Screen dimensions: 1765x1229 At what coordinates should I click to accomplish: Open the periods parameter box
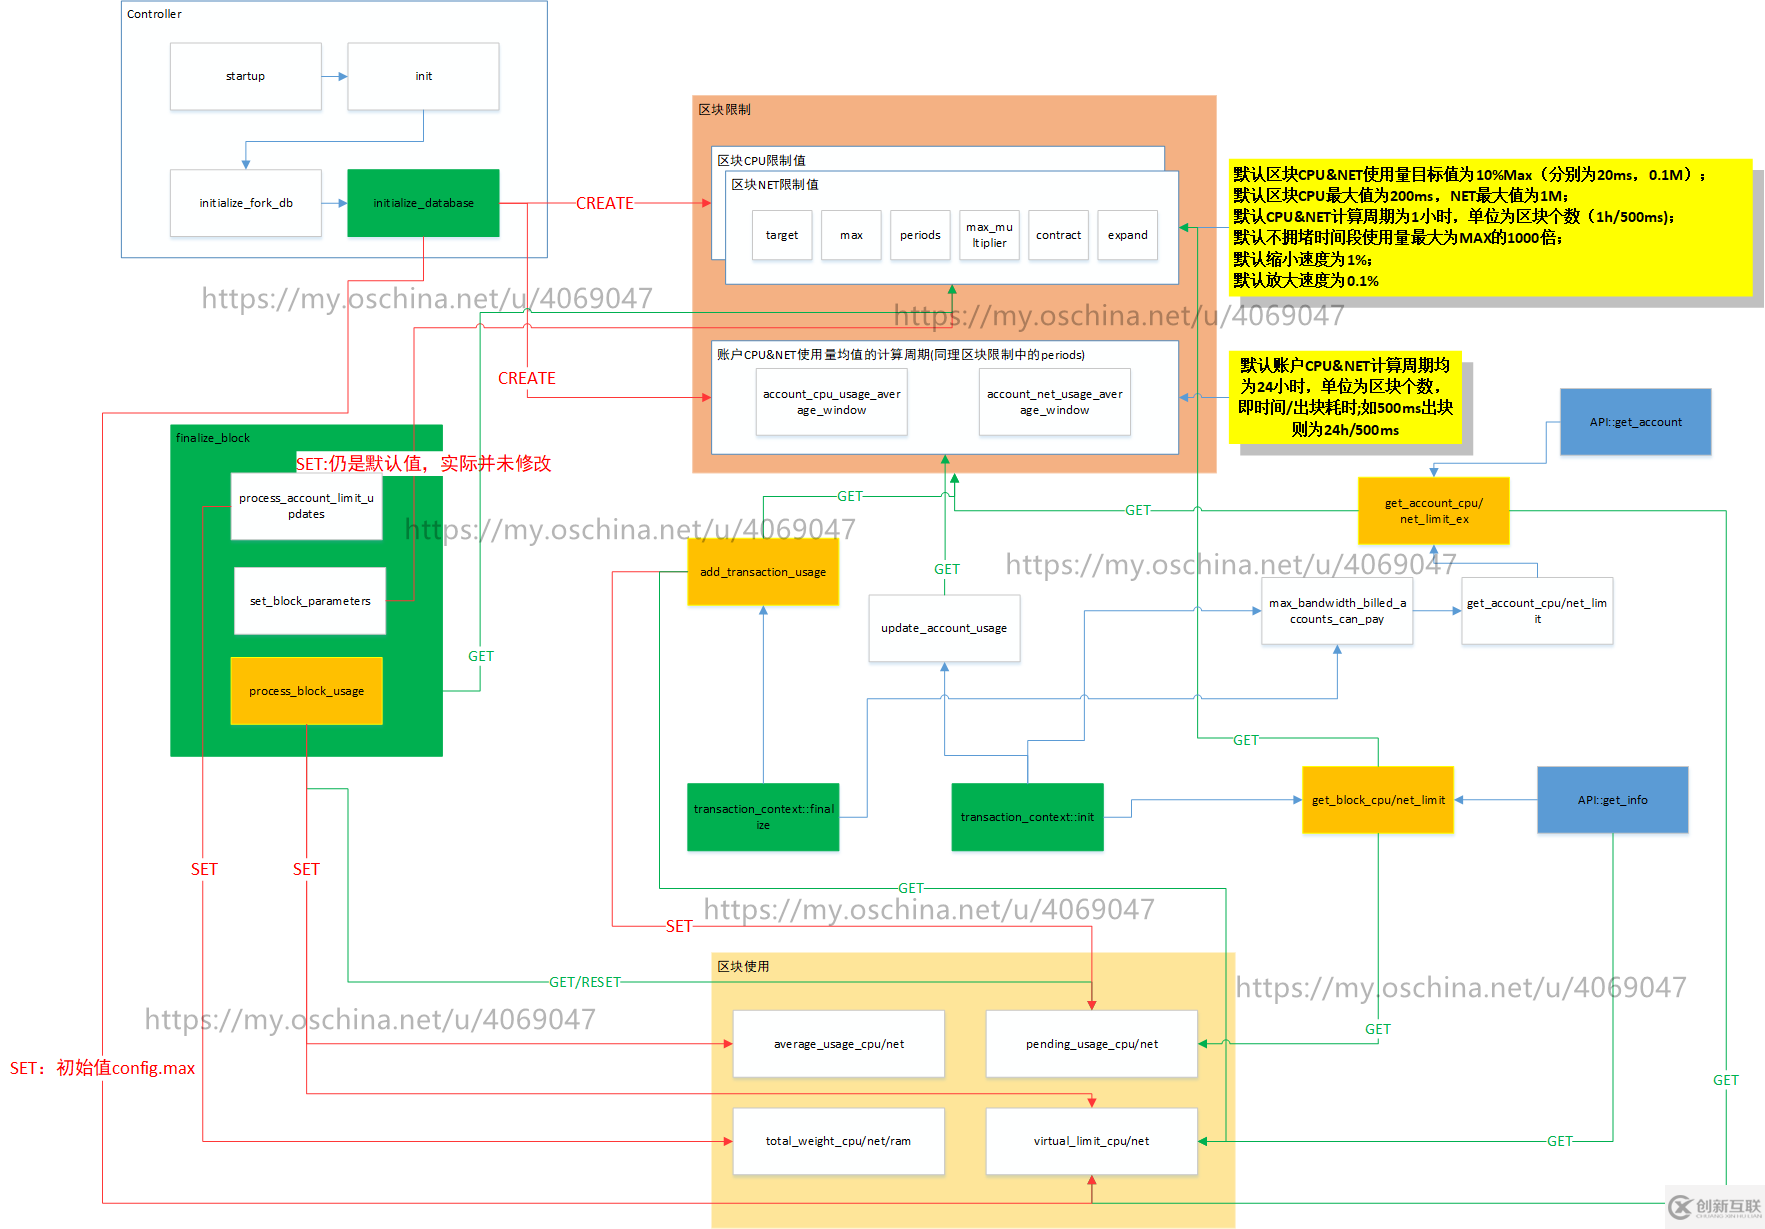(919, 235)
